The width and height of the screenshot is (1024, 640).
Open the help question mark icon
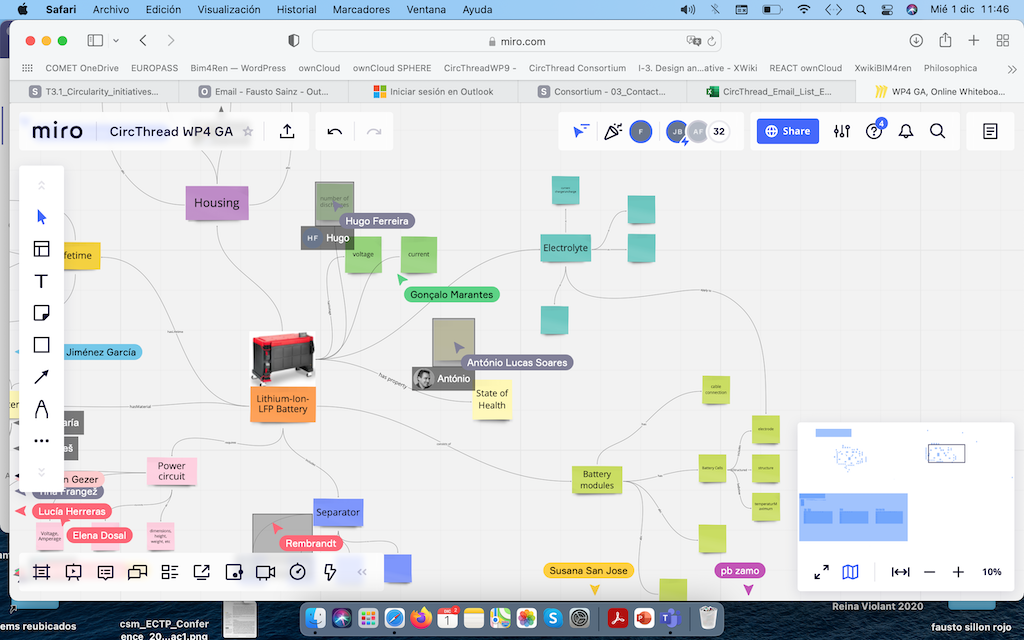tap(874, 131)
